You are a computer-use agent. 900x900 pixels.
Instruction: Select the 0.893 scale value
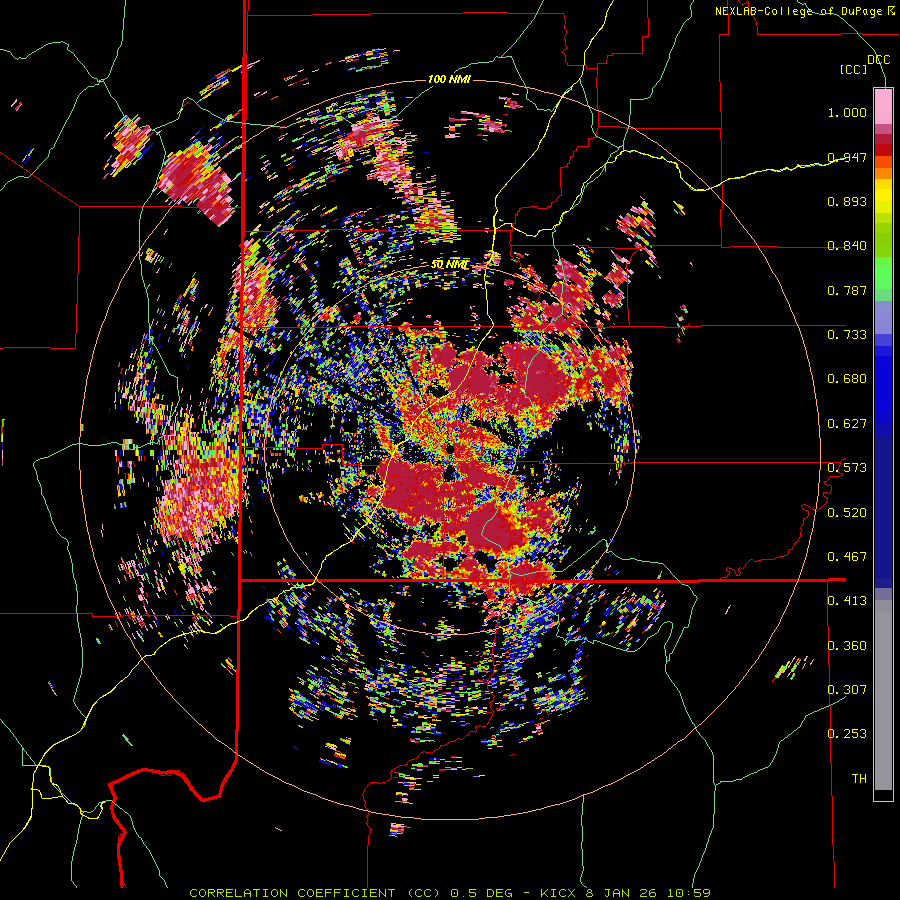click(x=847, y=201)
